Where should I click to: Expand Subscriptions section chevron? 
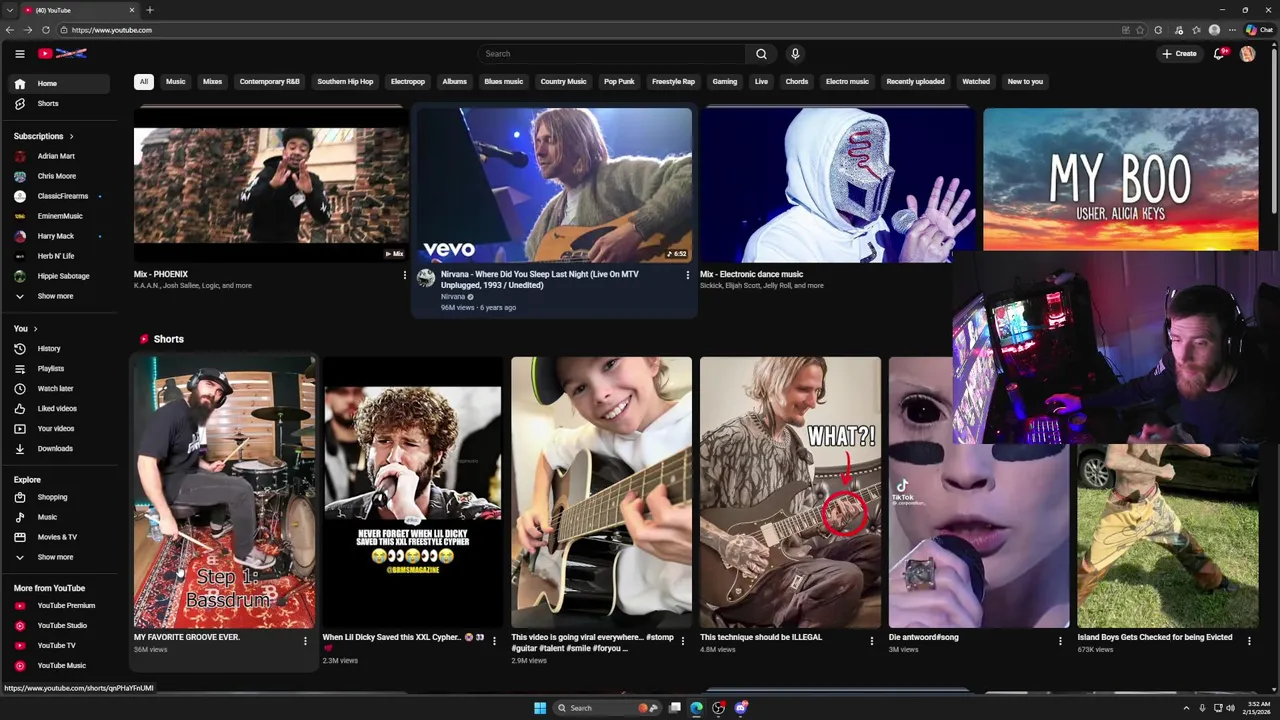click(71, 136)
